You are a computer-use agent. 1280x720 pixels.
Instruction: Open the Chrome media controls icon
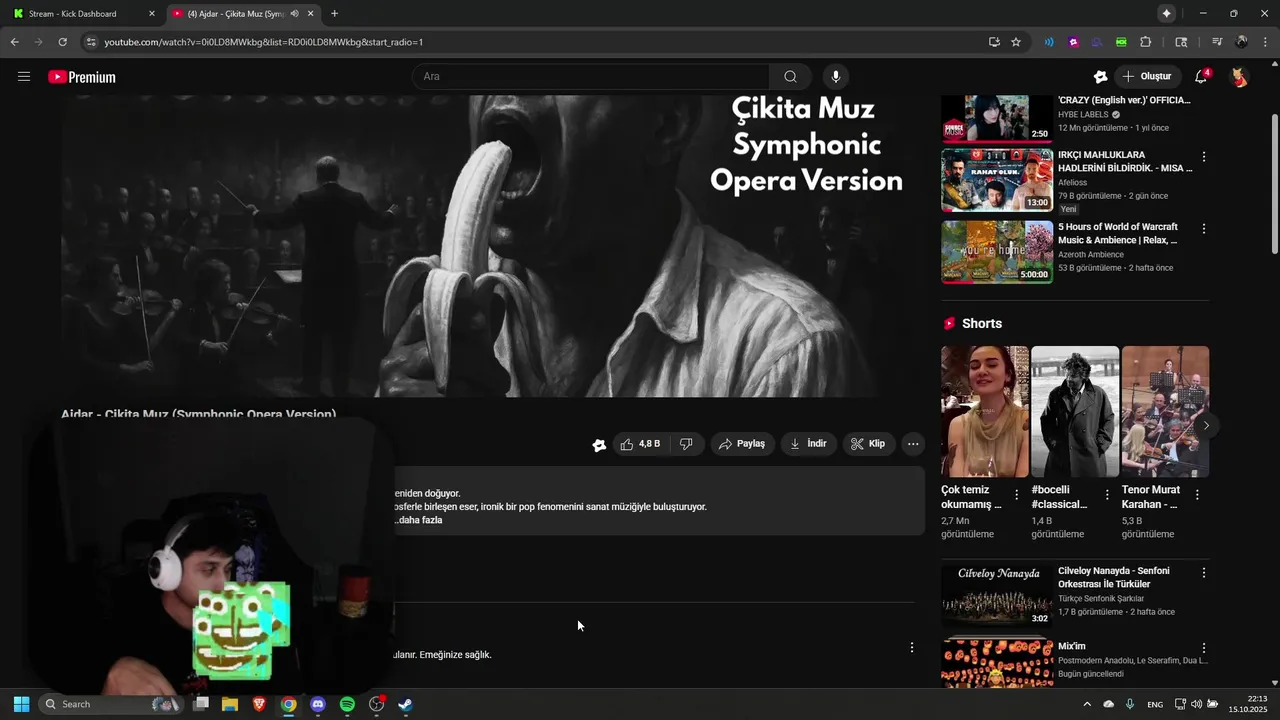[x=1217, y=42]
